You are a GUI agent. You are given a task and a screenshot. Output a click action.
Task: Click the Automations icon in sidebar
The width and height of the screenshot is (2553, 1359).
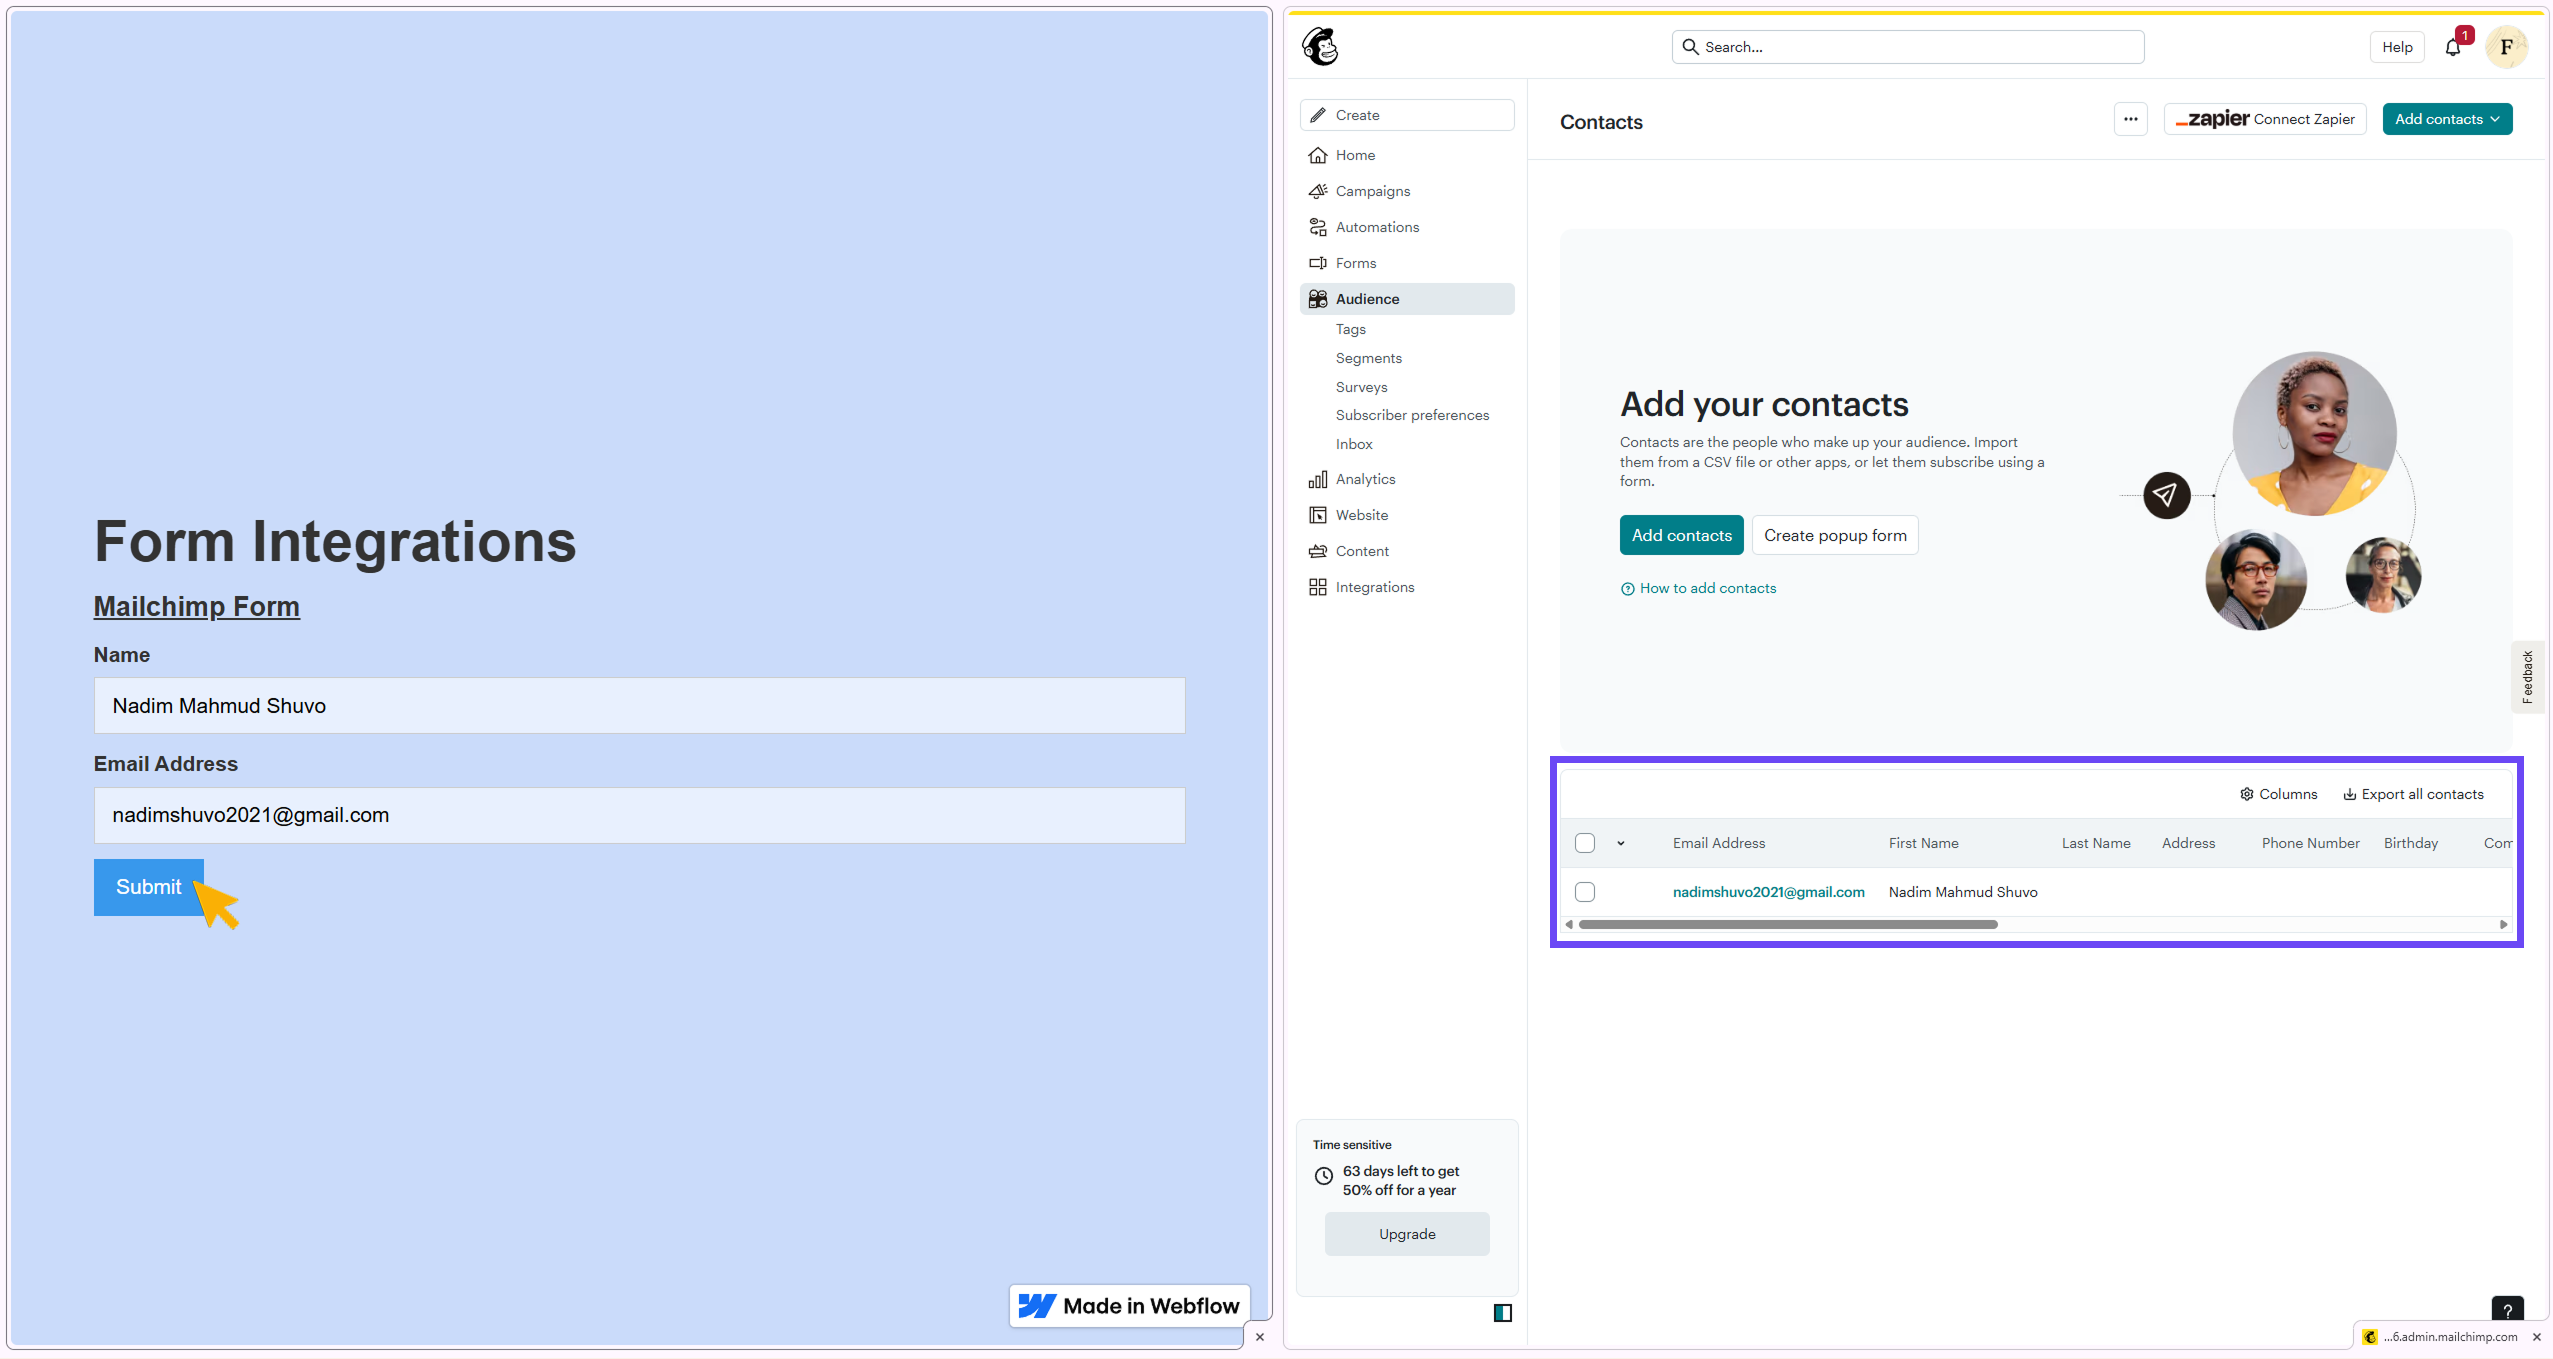point(1318,227)
